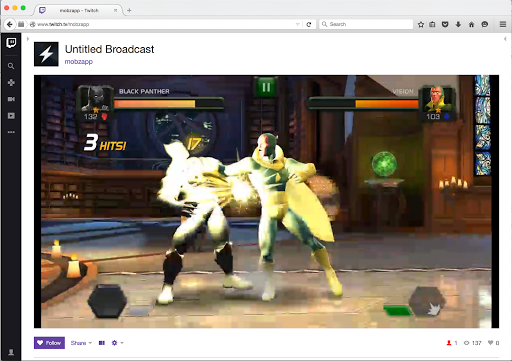Reload the page with the refresh icon
Image resolution: width=512 pixels, height=361 pixels.
(x=309, y=24)
